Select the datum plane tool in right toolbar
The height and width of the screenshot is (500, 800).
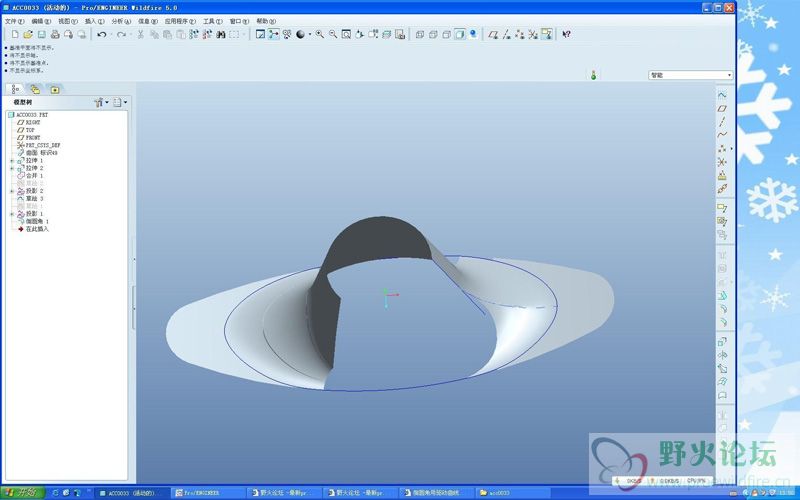(x=722, y=108)
